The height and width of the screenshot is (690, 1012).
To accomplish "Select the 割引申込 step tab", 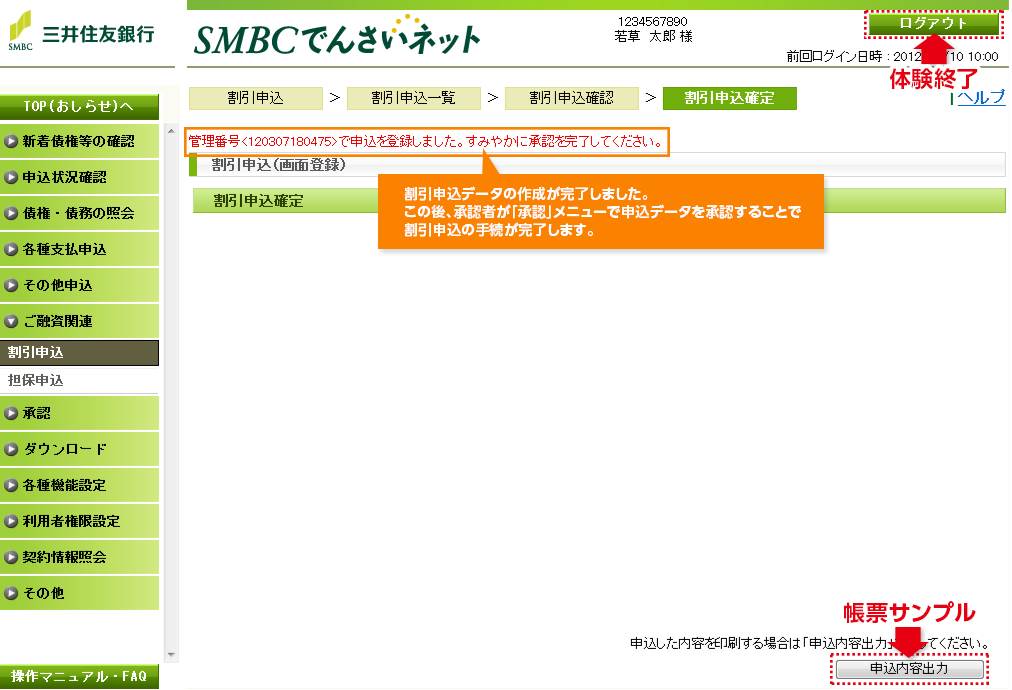I will pyautogui.click(x=256, y=98).
